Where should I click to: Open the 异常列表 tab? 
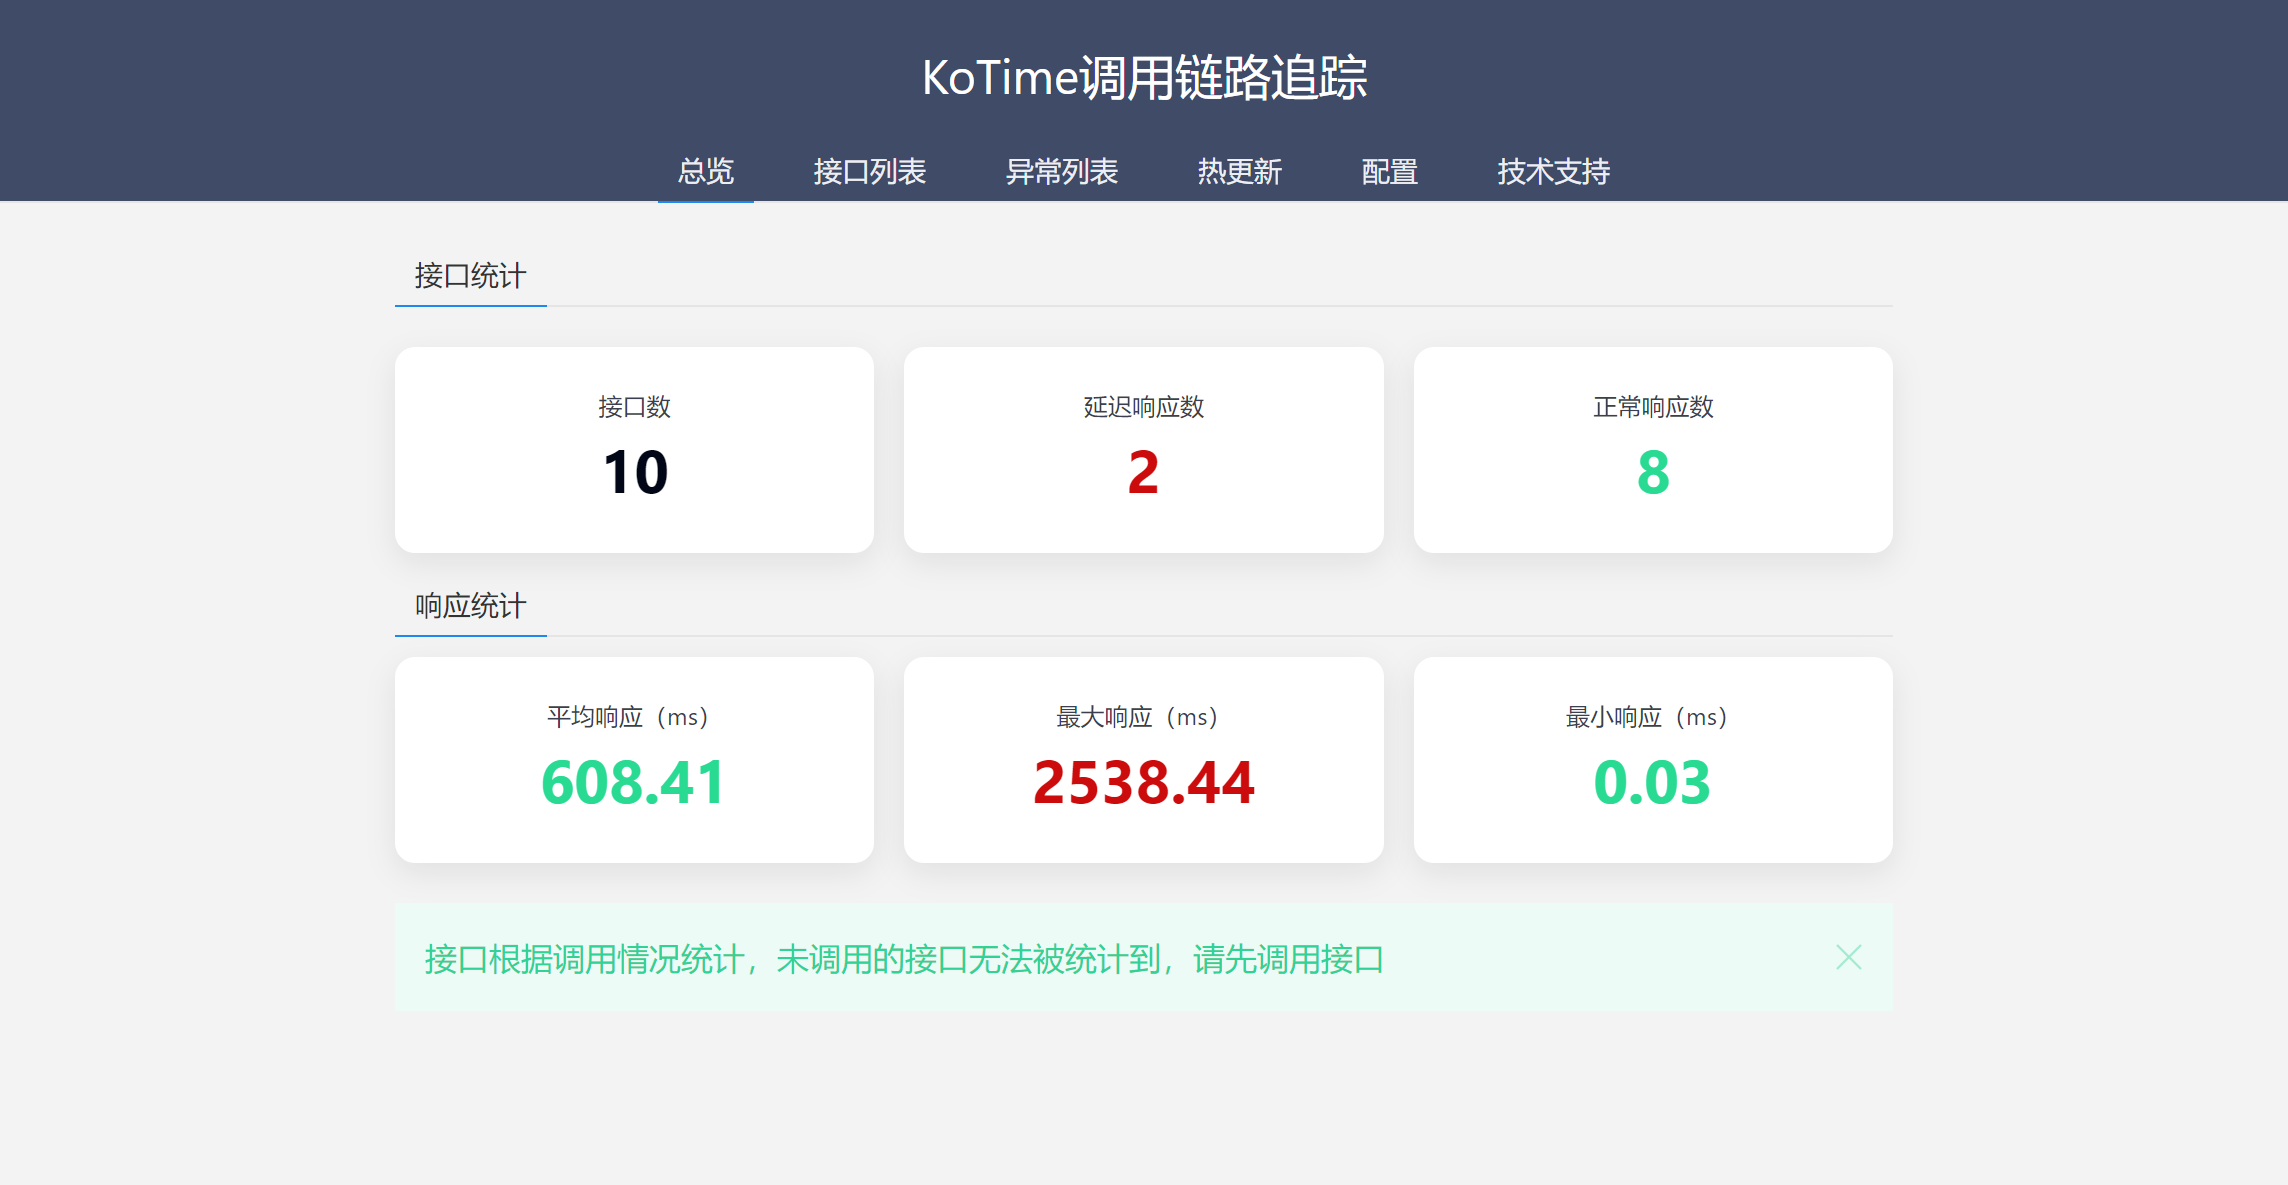[1061, 172]
